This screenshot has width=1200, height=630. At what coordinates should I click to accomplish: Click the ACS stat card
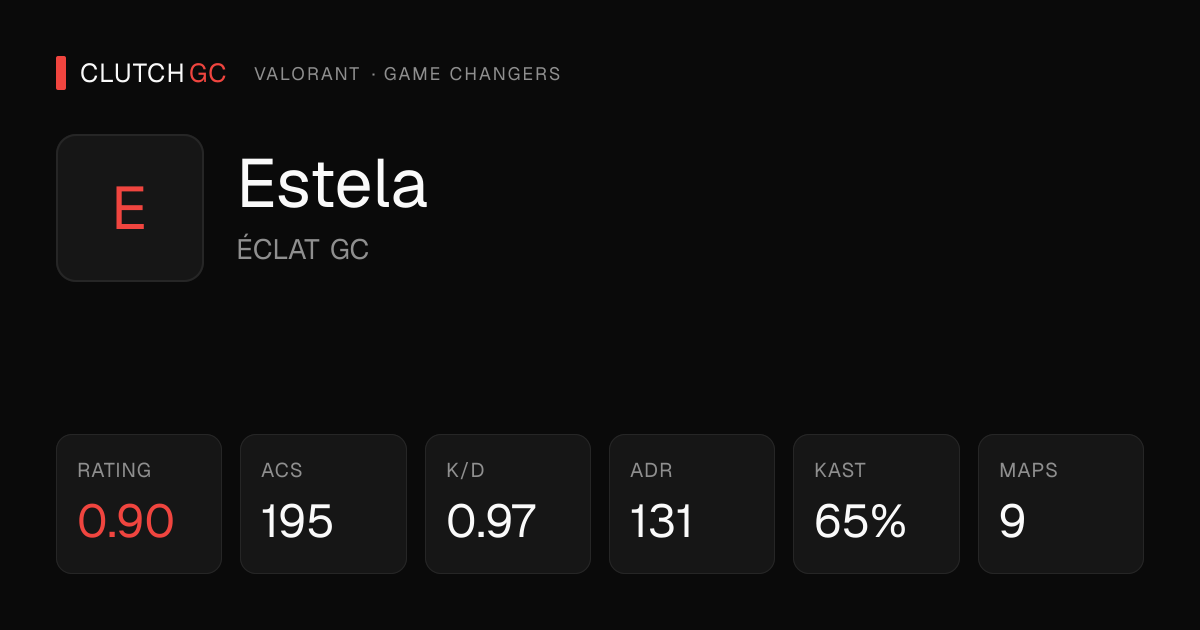(323, 504)
